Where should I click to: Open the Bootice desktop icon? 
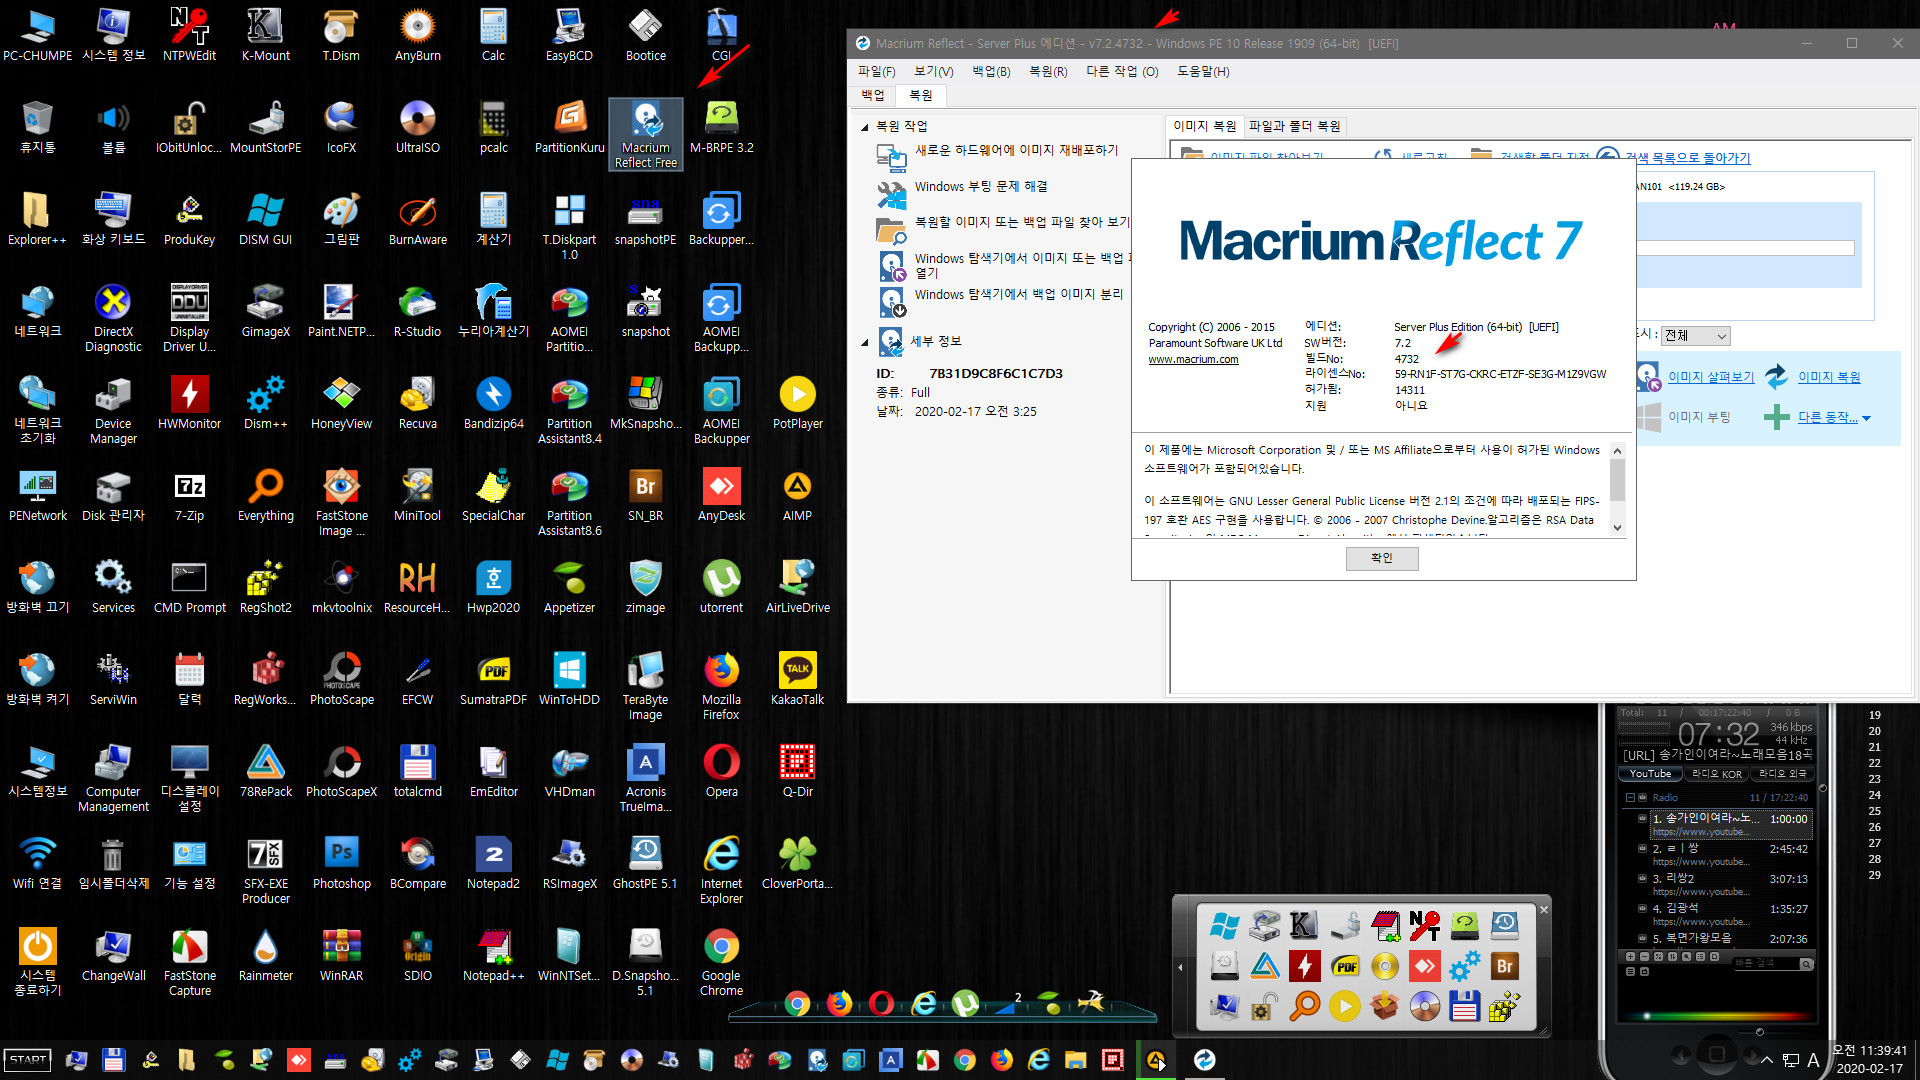click(x=646, y=35)
